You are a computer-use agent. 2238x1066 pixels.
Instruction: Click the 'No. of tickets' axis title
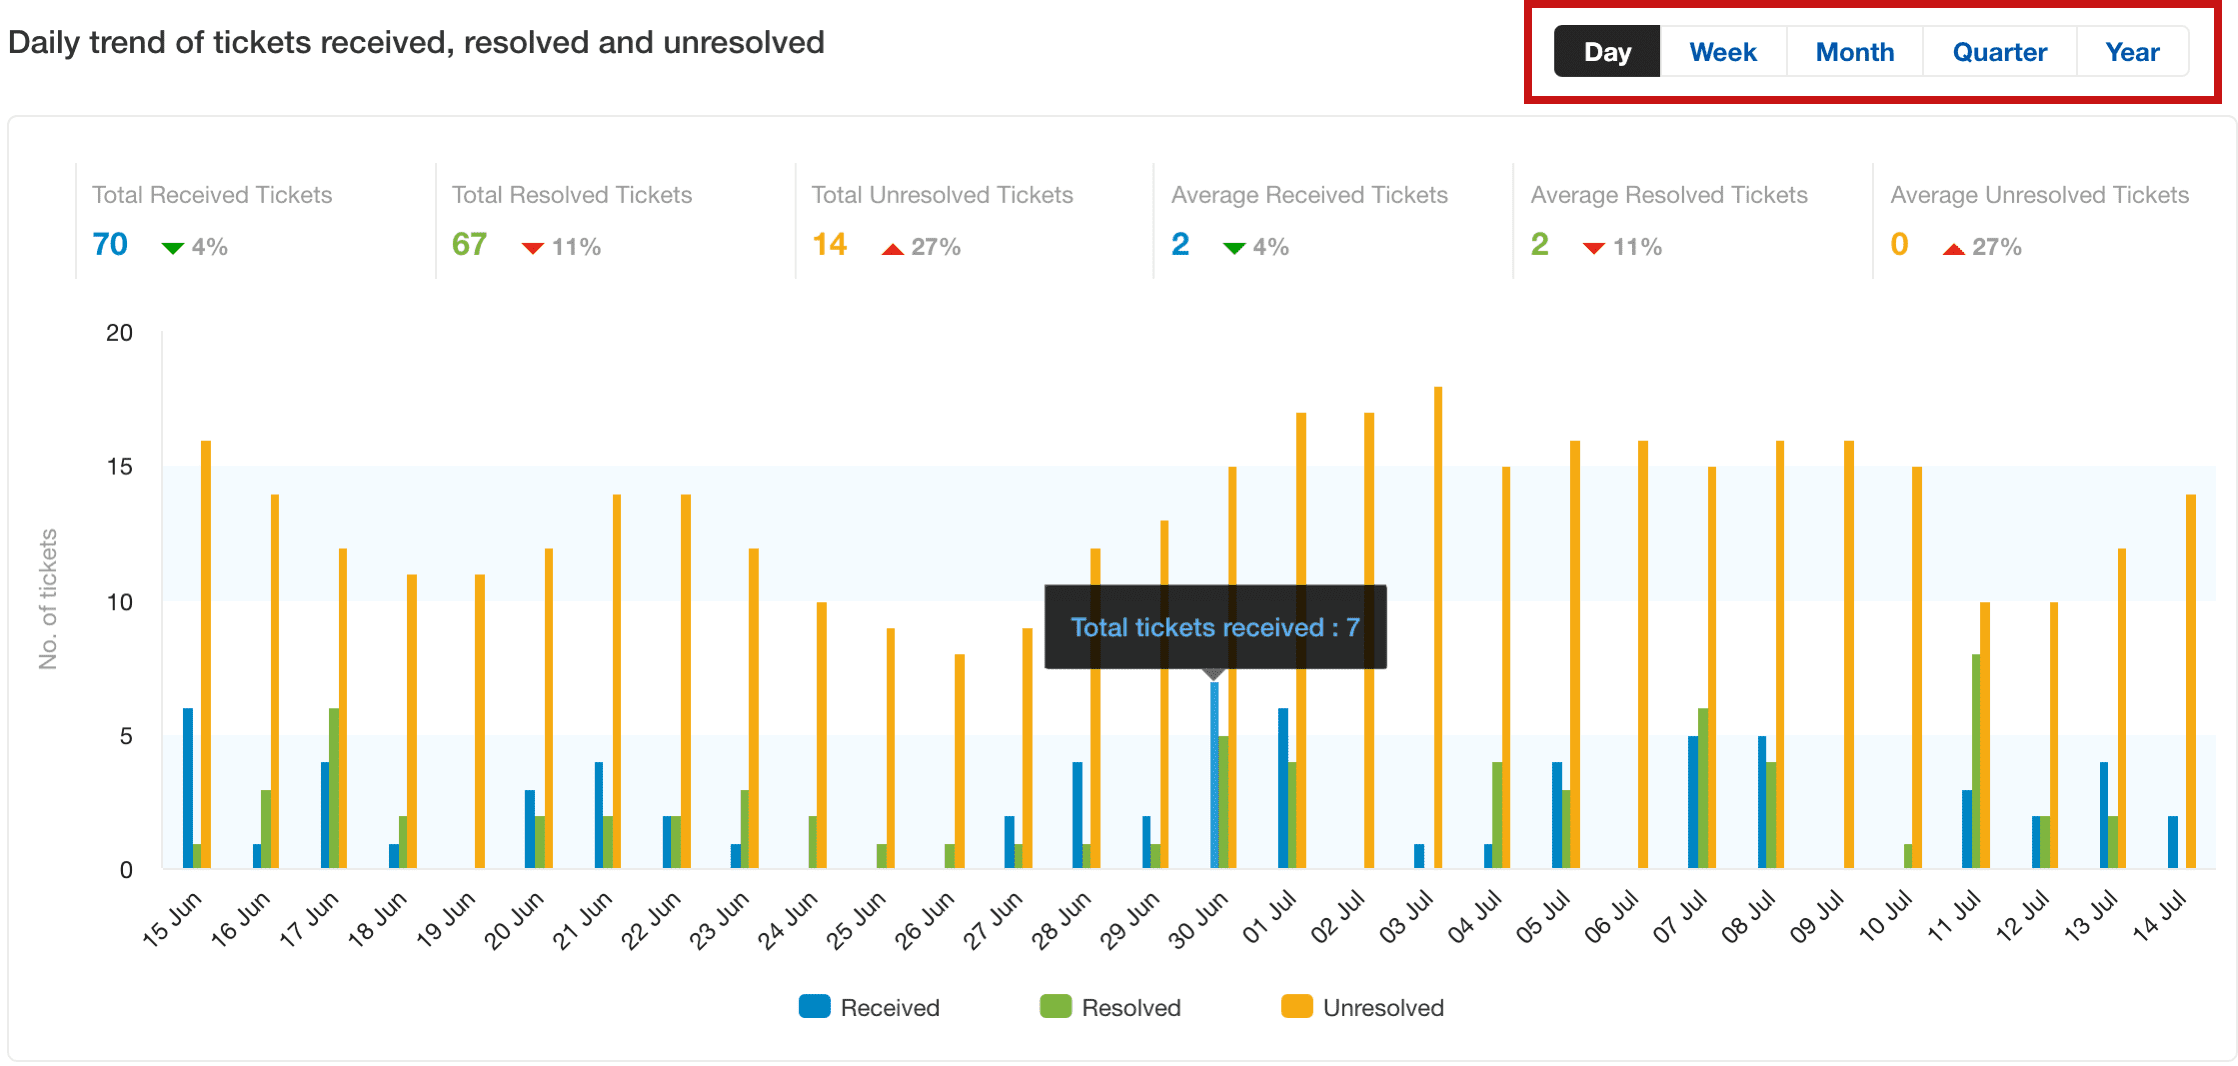pyautogui.click(x=48, y=599)
